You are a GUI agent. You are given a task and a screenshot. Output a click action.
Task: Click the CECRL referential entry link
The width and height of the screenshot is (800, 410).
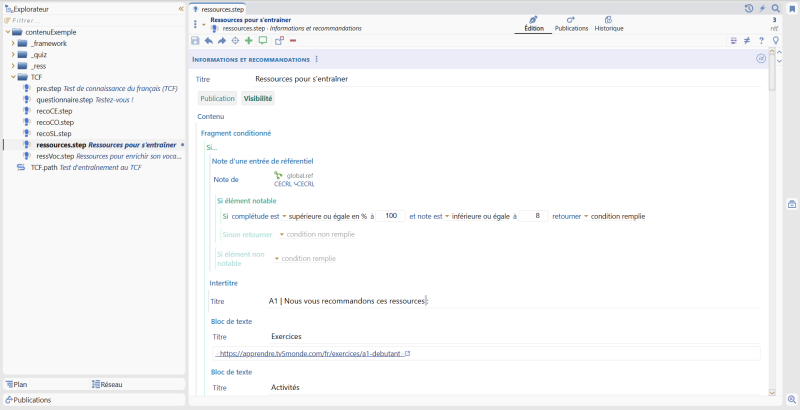coord(294,184)
